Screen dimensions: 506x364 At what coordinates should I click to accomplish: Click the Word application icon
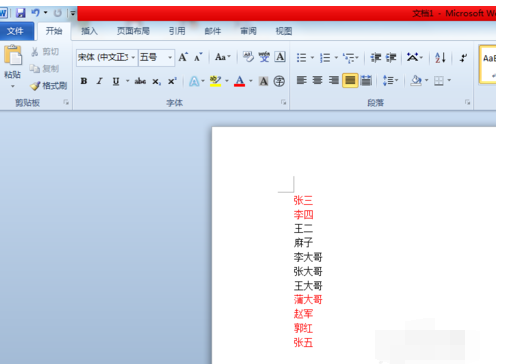click(x=3, y=13)
